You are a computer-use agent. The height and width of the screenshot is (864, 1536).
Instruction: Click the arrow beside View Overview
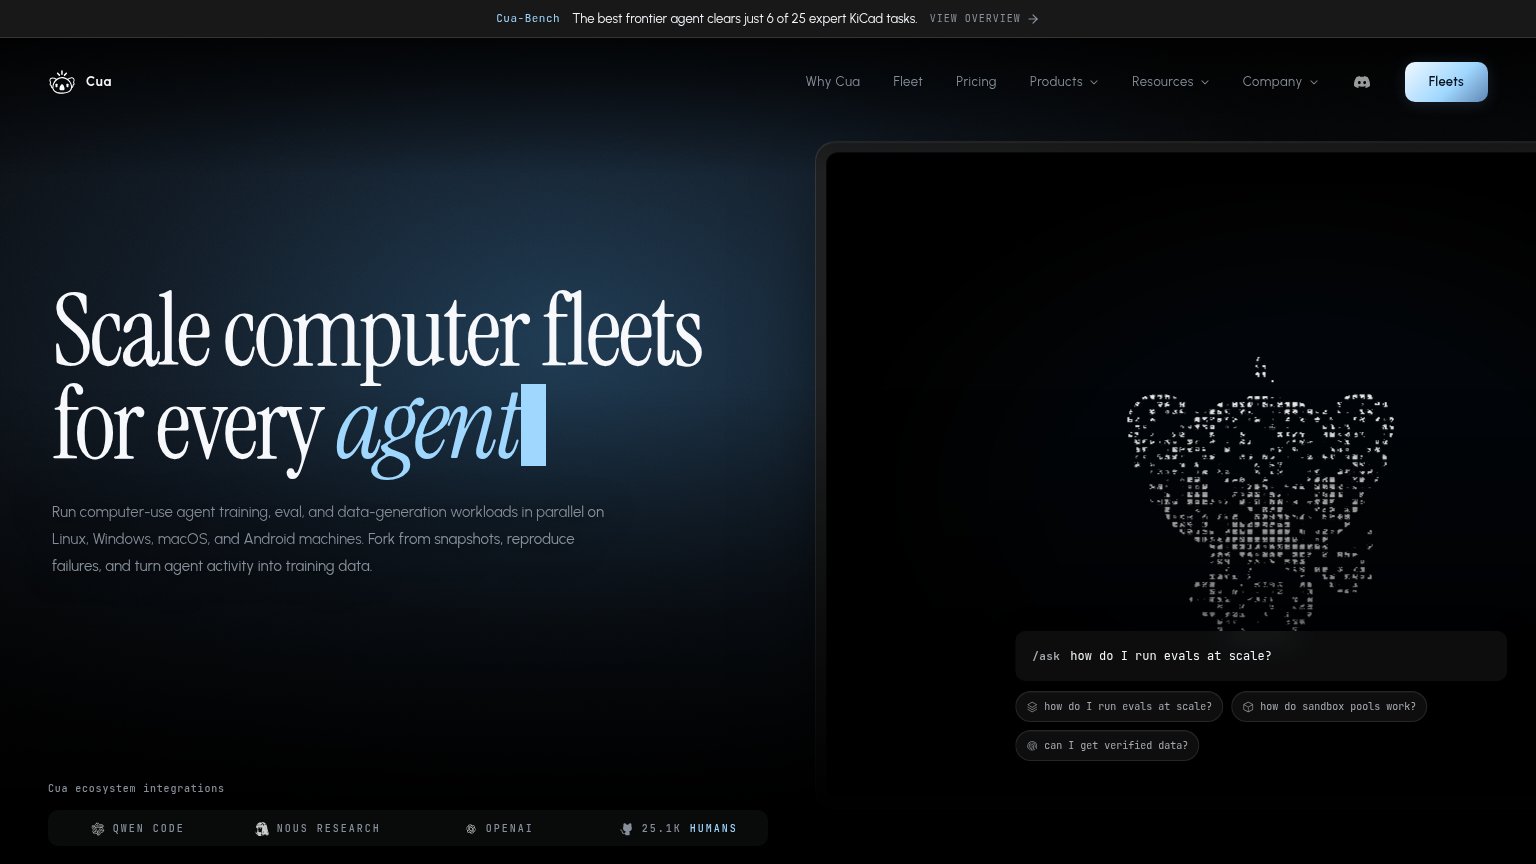coord(1033,19)
